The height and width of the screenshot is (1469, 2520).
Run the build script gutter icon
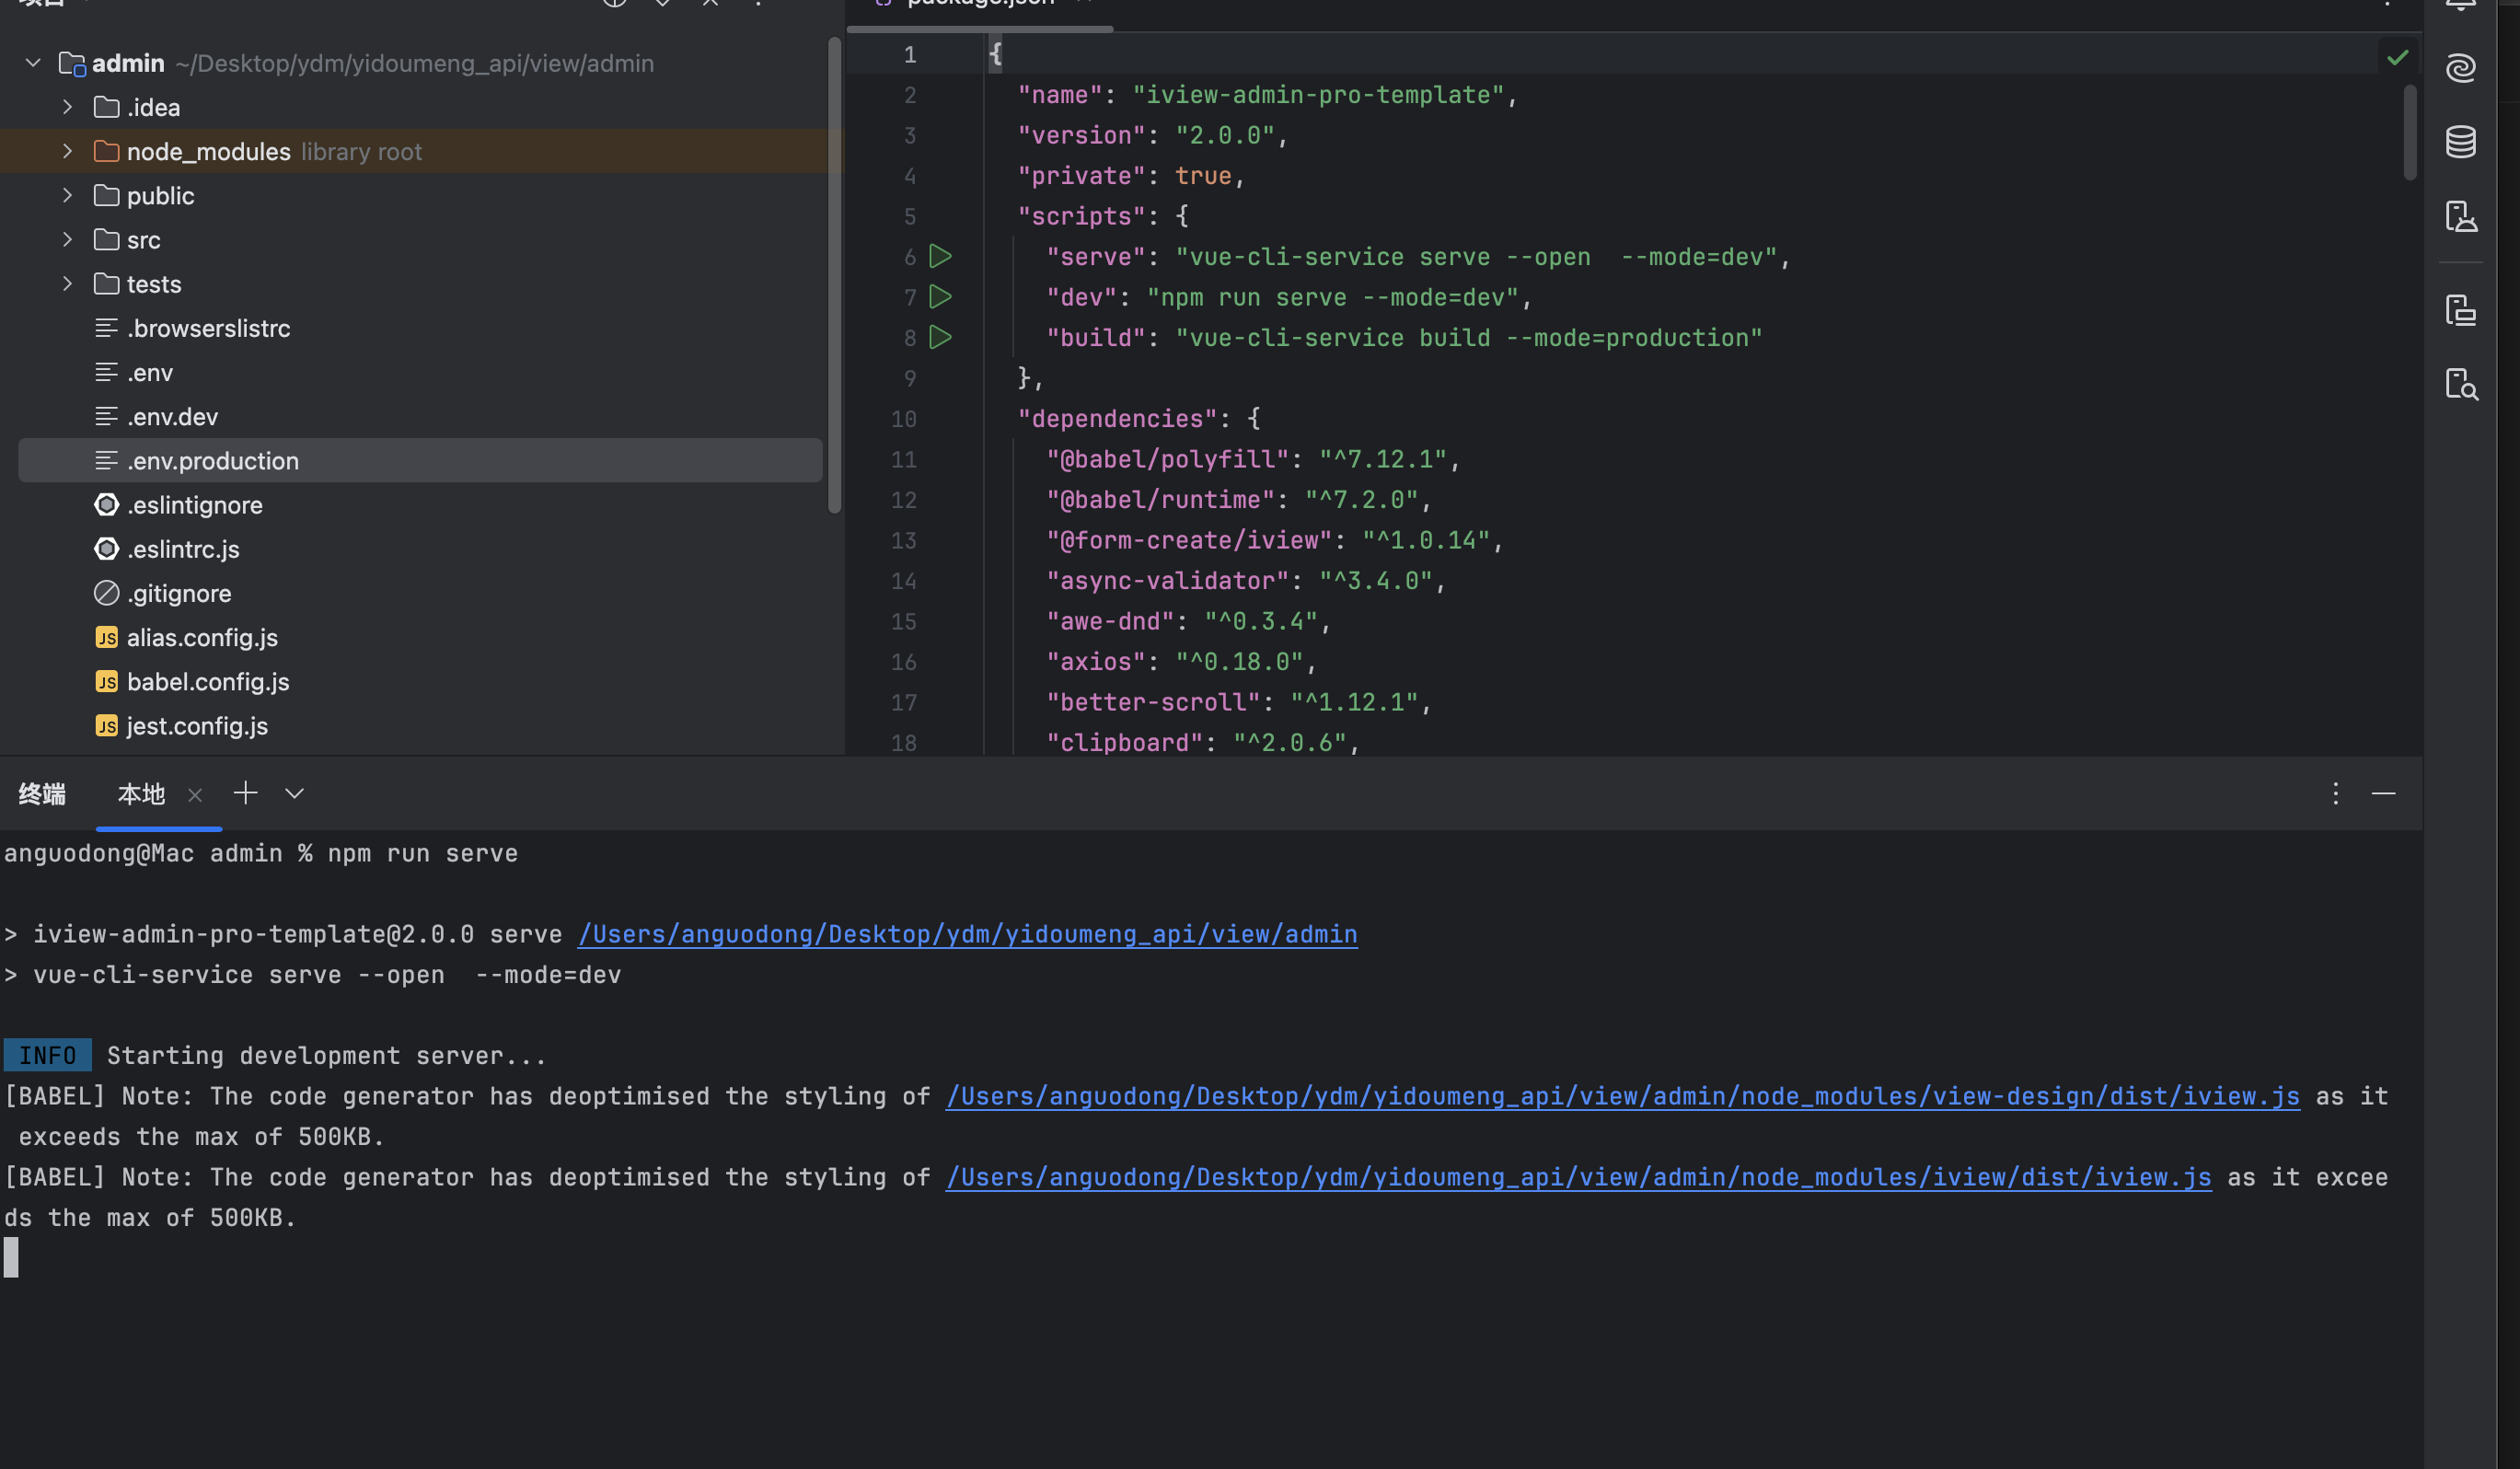(x=940, y=337)
